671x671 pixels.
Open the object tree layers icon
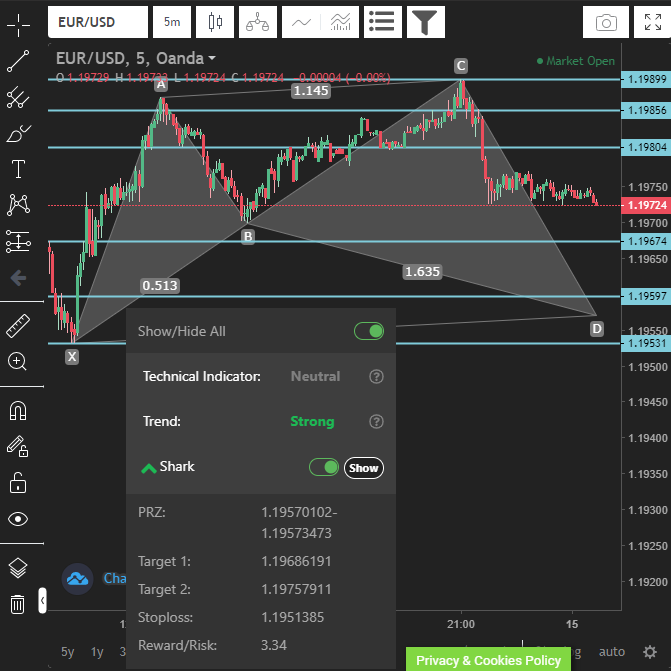18,568
